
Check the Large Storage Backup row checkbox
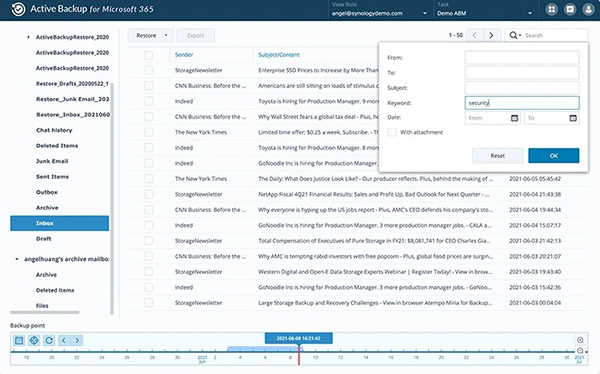(148, 303)
